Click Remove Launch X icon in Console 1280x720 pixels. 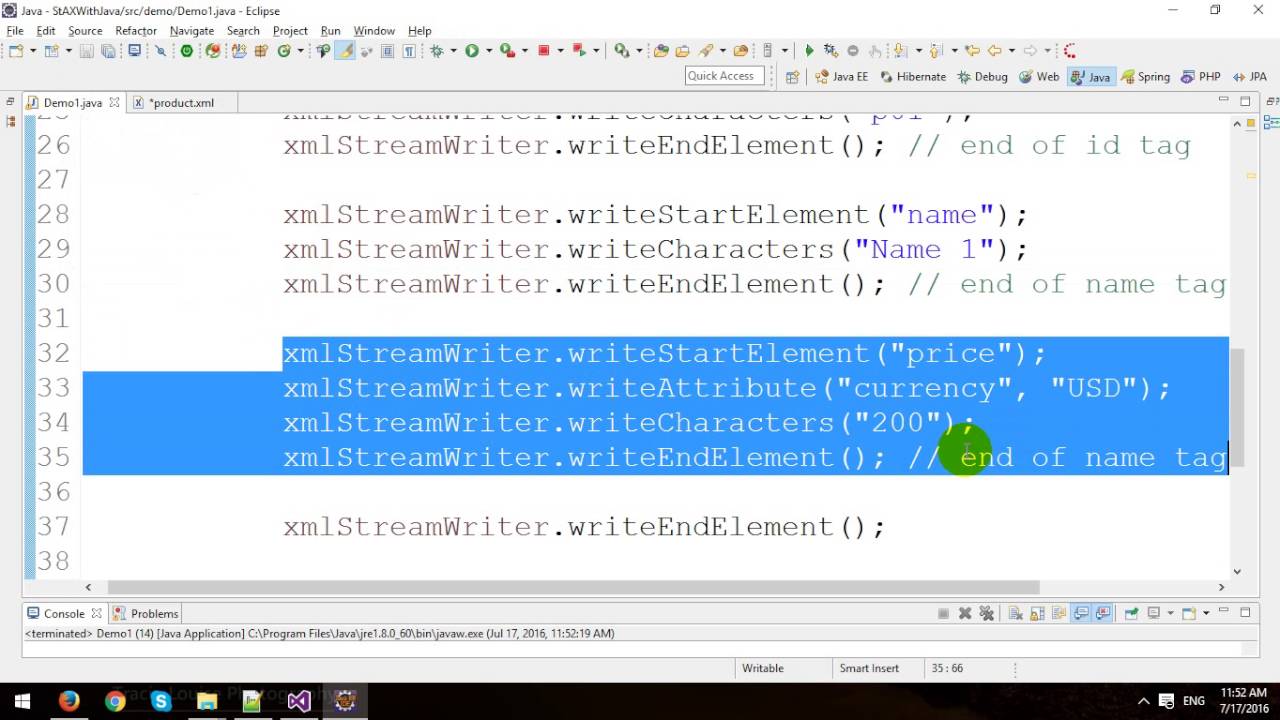pyautogui.click(x=965, y=613)
